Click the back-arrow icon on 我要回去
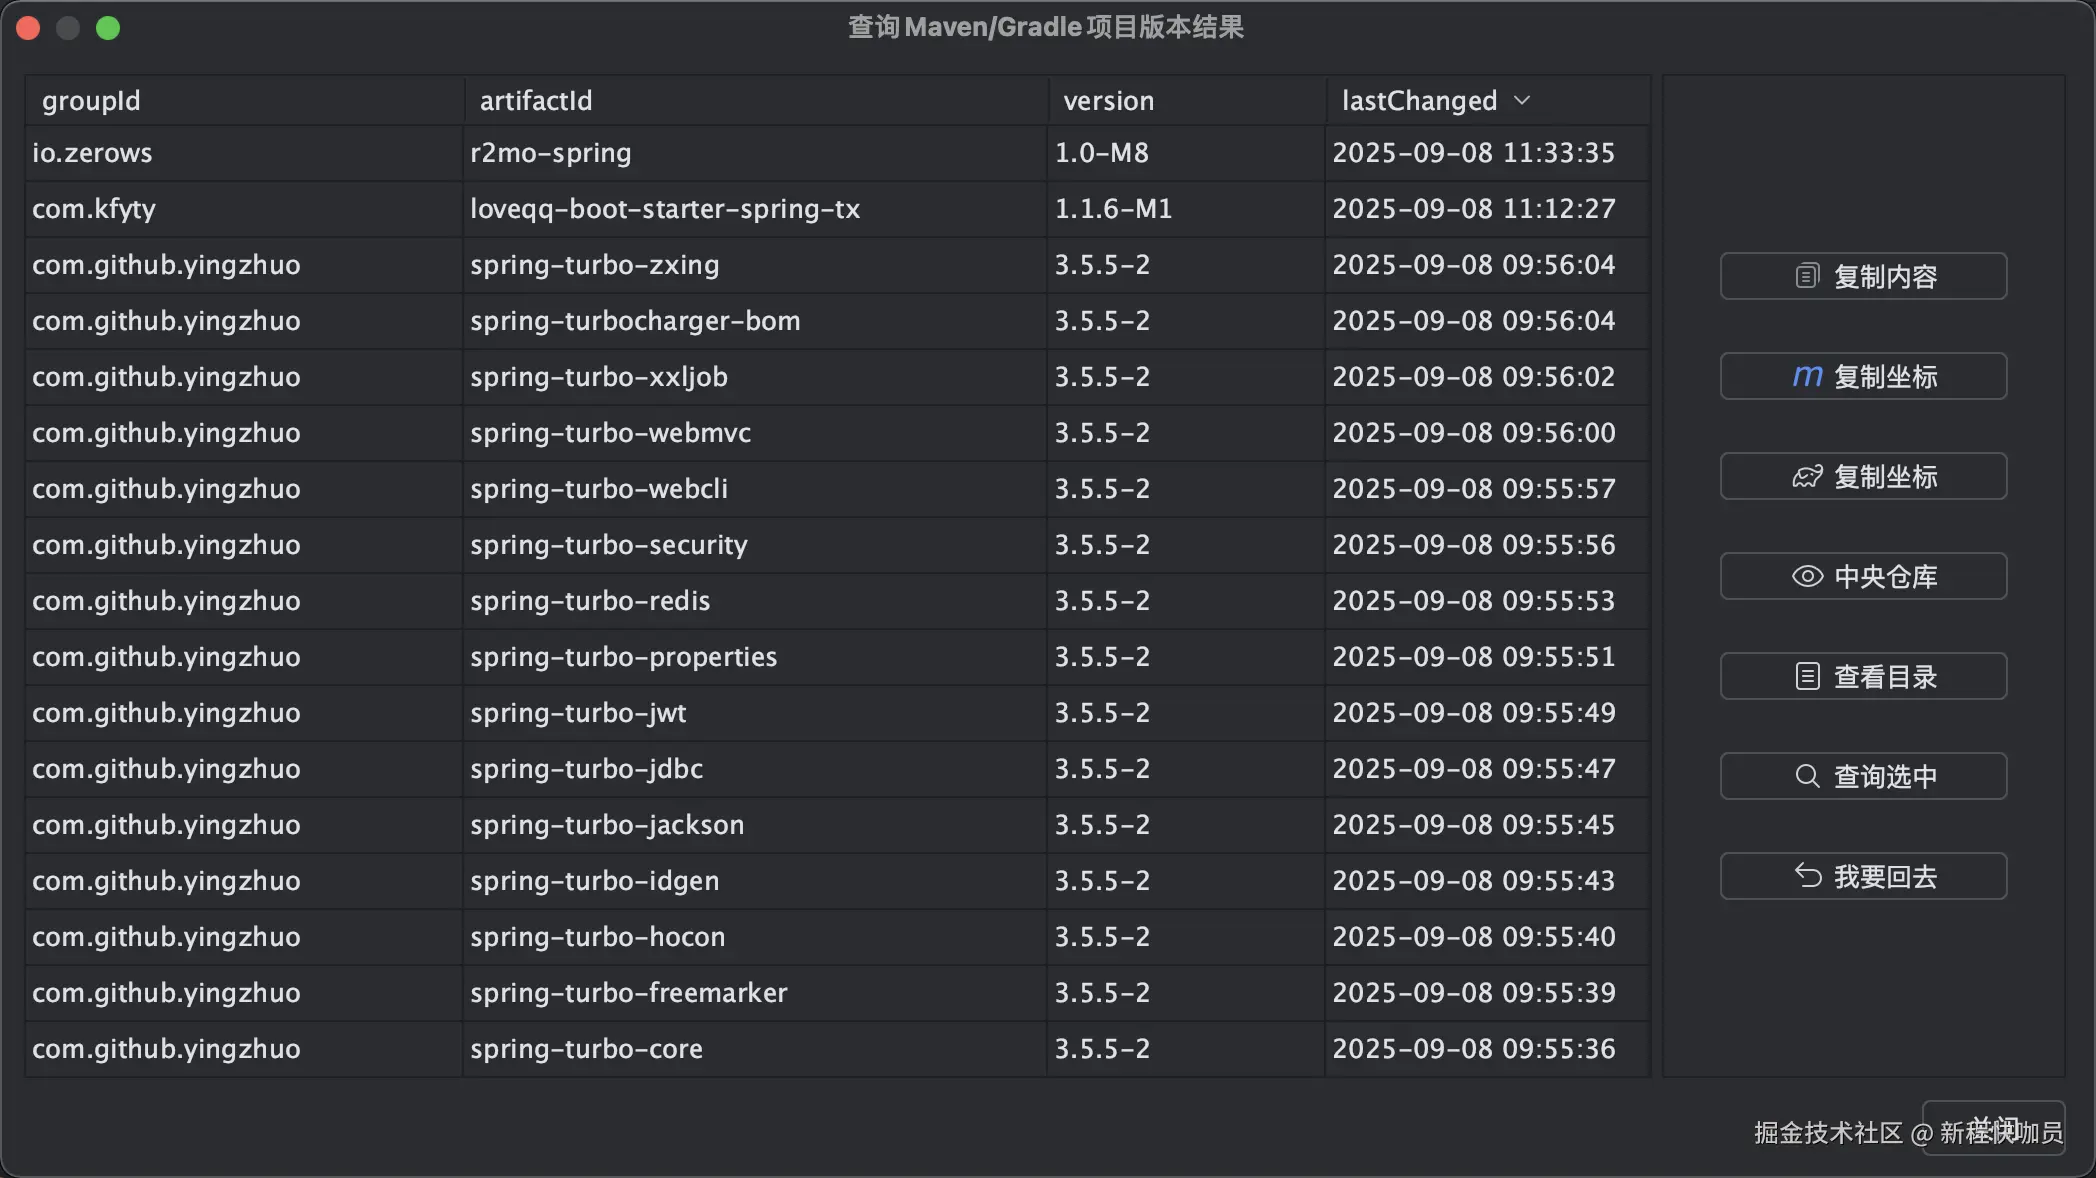Screen dimensions: 2096x1178 click(x=1808, y=875)
